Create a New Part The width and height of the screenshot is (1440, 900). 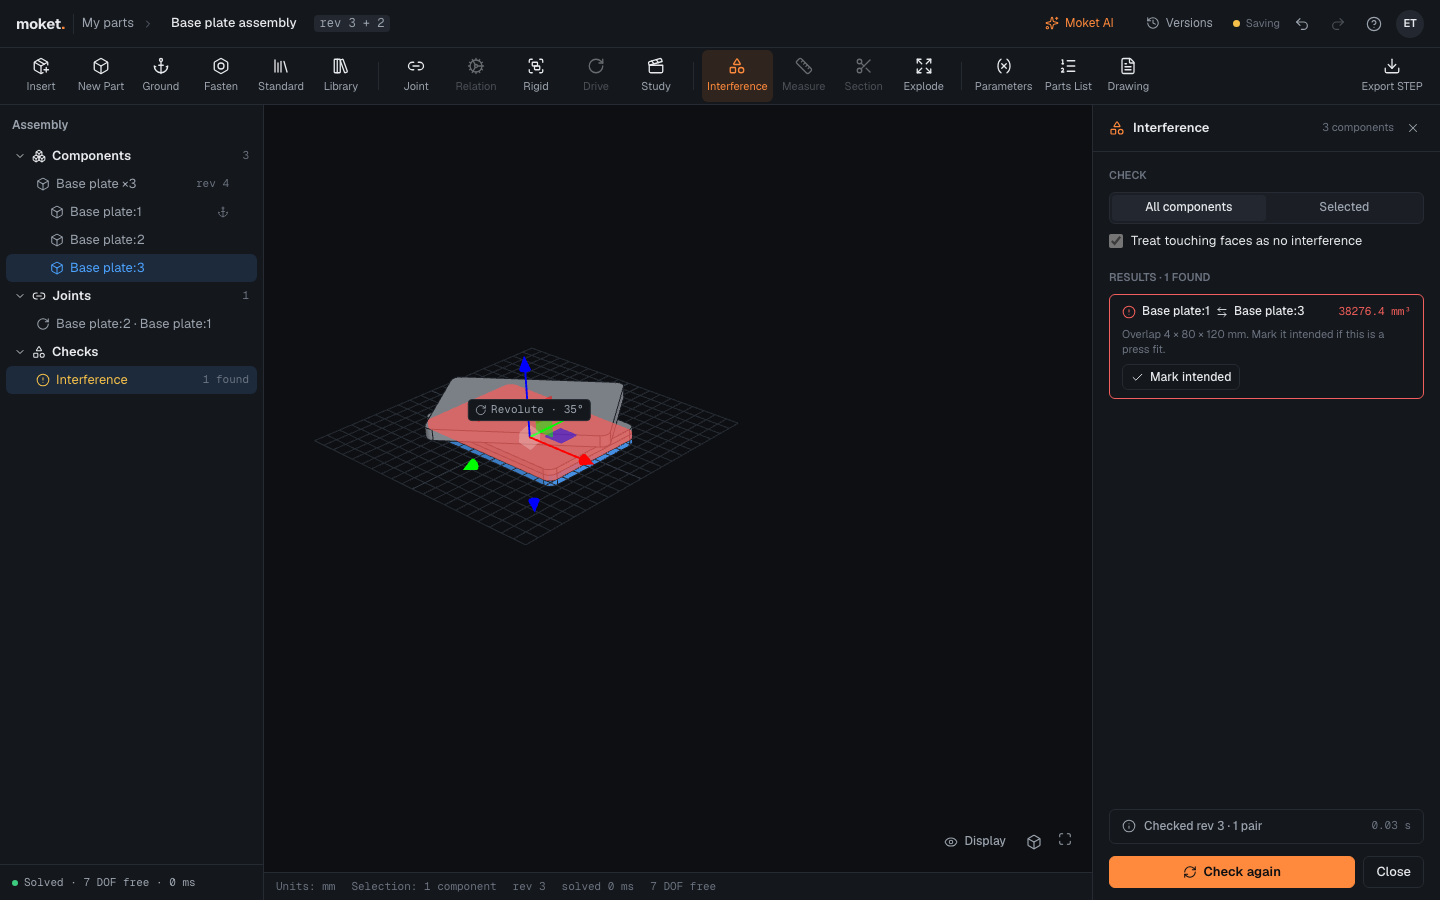click(101, 75)
